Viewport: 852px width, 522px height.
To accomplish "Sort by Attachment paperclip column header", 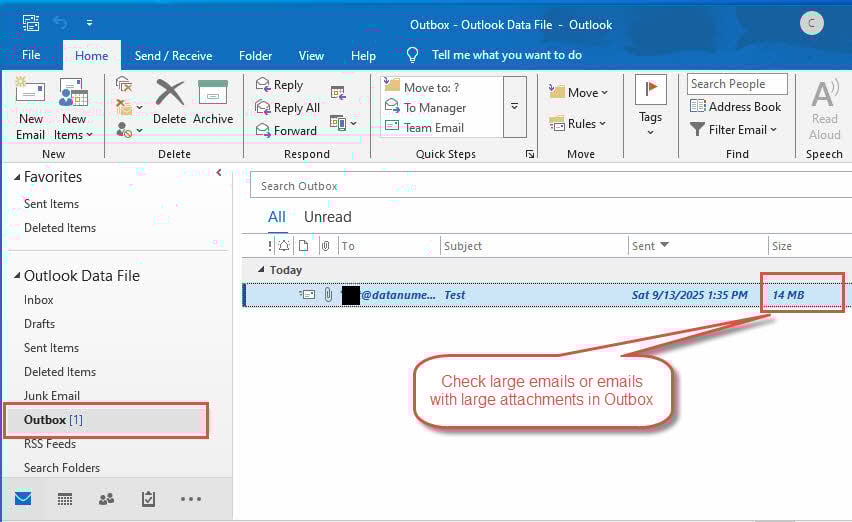I will 325,246.
